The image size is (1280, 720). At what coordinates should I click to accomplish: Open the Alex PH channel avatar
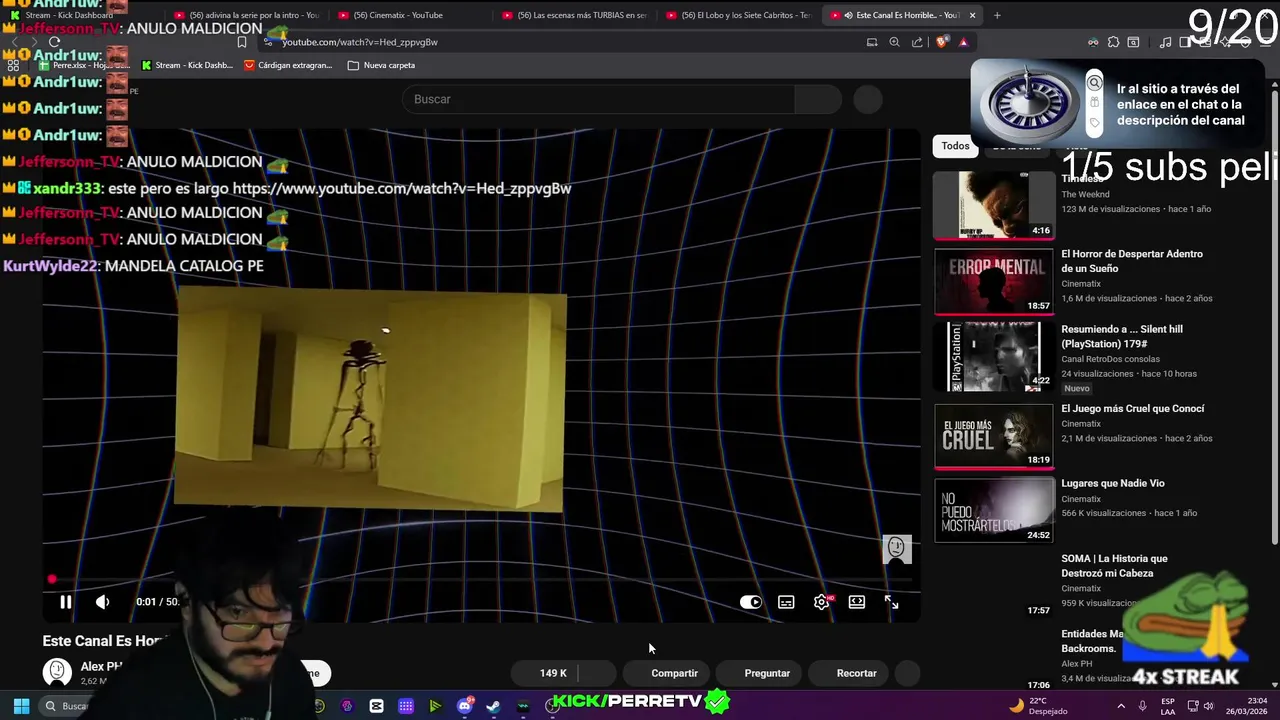tap(57, 672)
